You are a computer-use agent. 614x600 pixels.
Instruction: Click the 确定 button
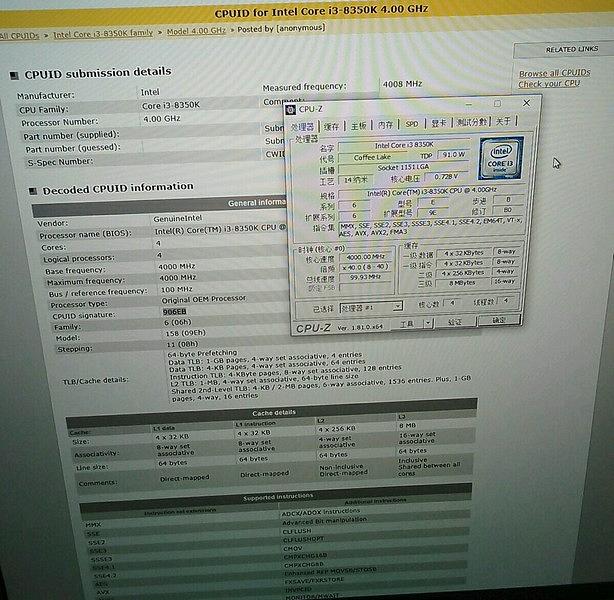499,320
